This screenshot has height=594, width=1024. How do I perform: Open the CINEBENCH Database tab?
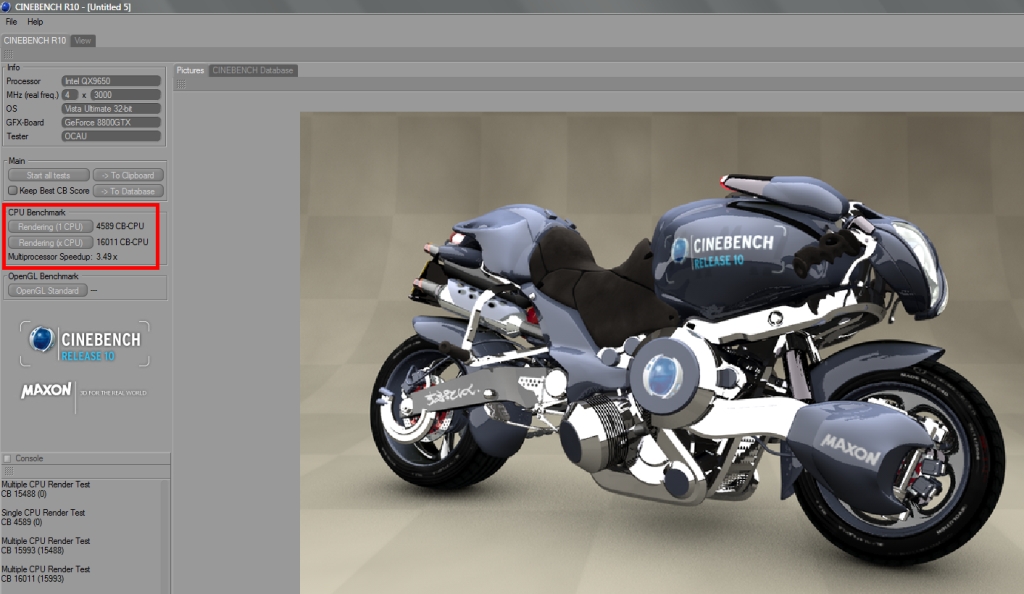click(253, 70)
